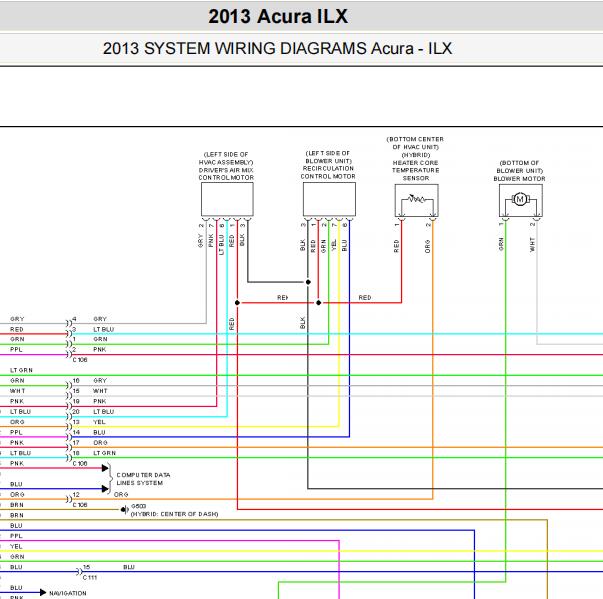Select the pin 18 LT GRN wire label
This screenshot has width=603, height=599.
point(104,453)
